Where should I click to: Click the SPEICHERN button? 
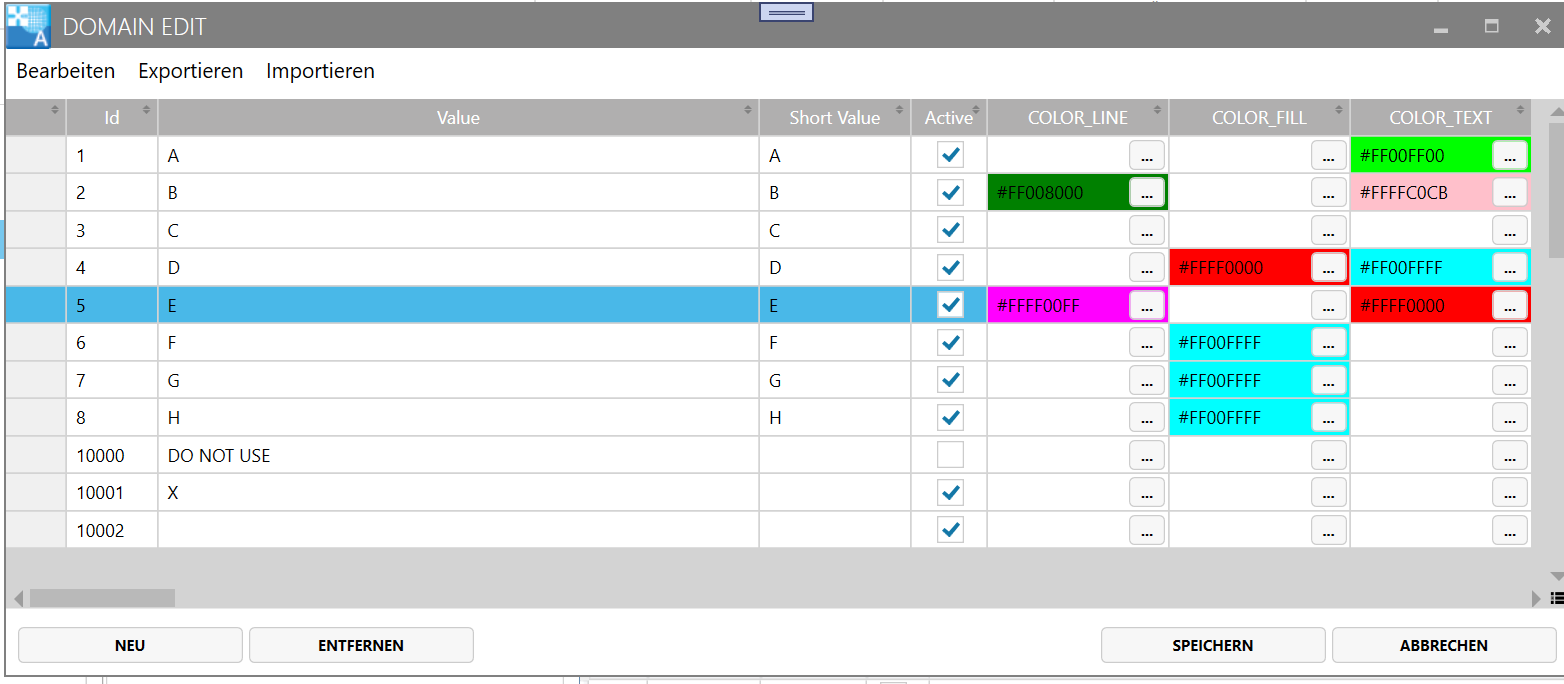1212,645
